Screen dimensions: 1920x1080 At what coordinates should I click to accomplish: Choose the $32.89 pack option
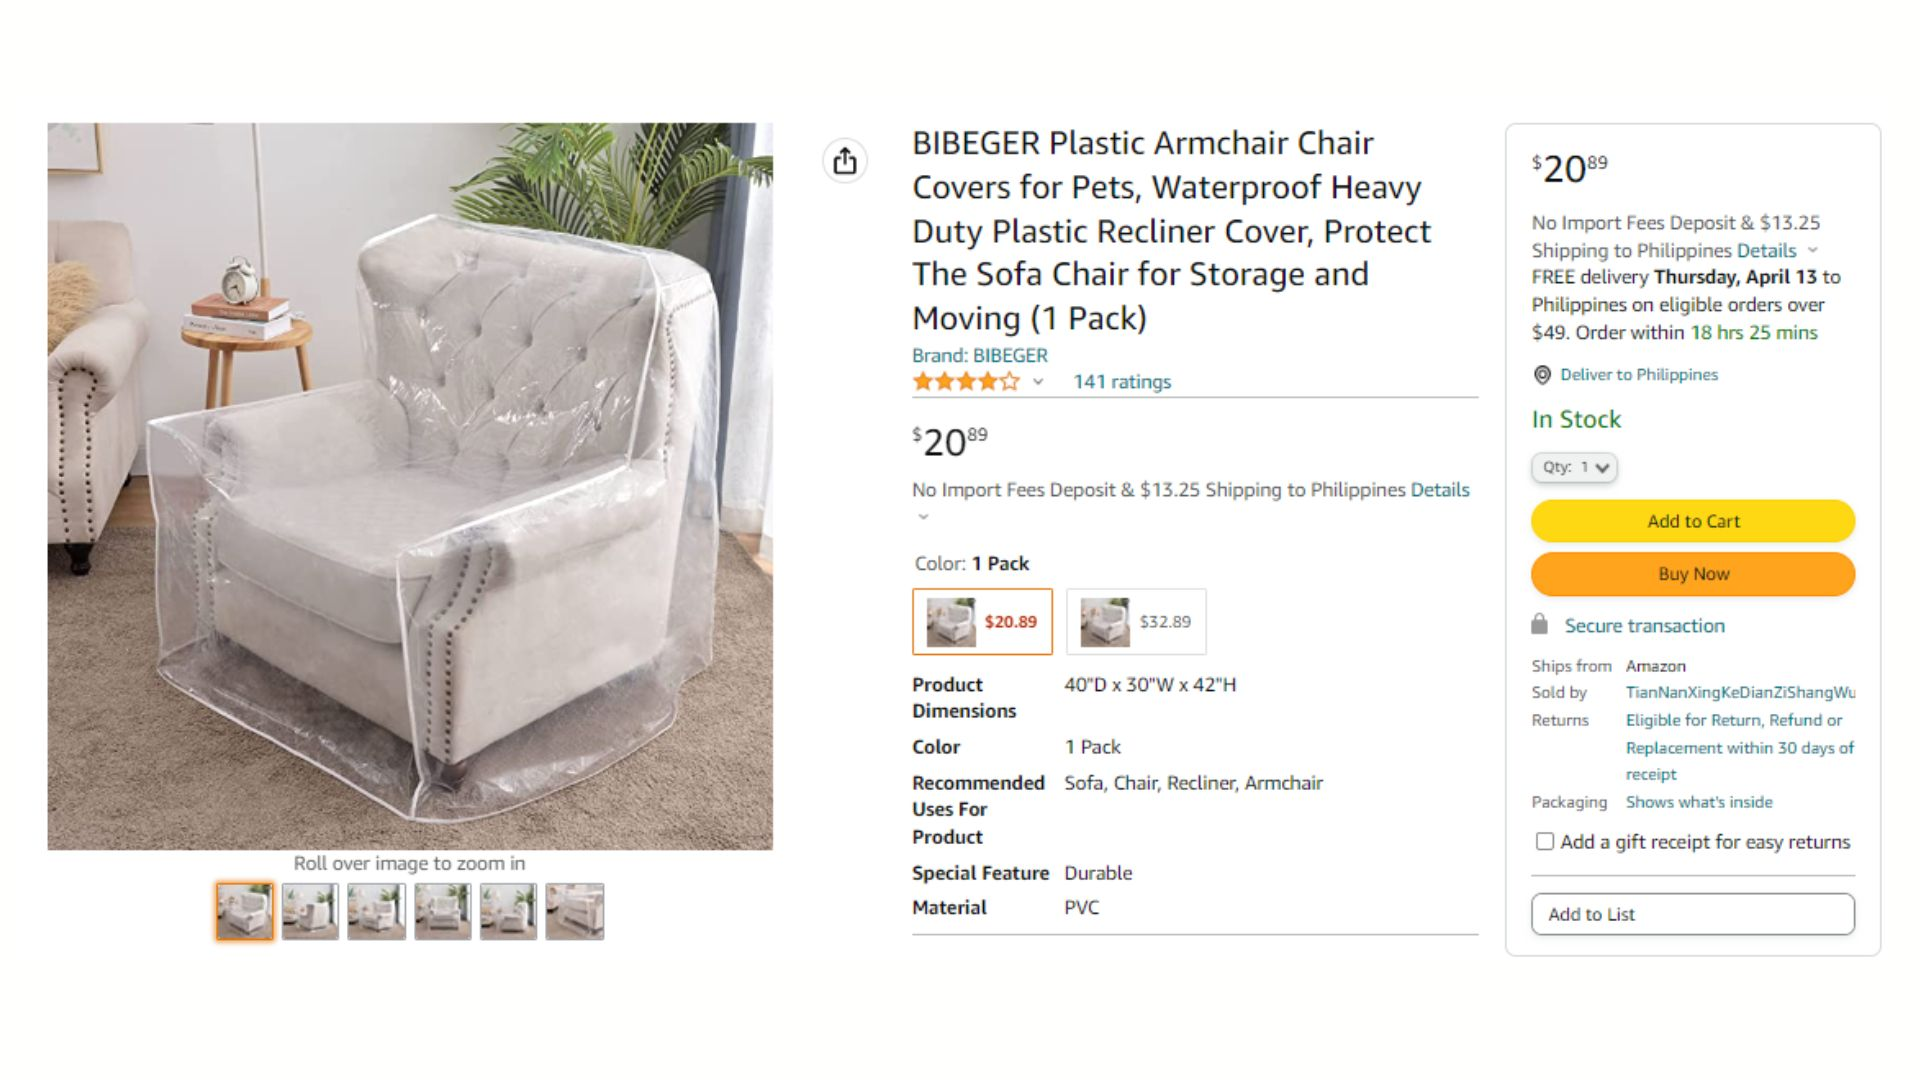point(1136,622)
